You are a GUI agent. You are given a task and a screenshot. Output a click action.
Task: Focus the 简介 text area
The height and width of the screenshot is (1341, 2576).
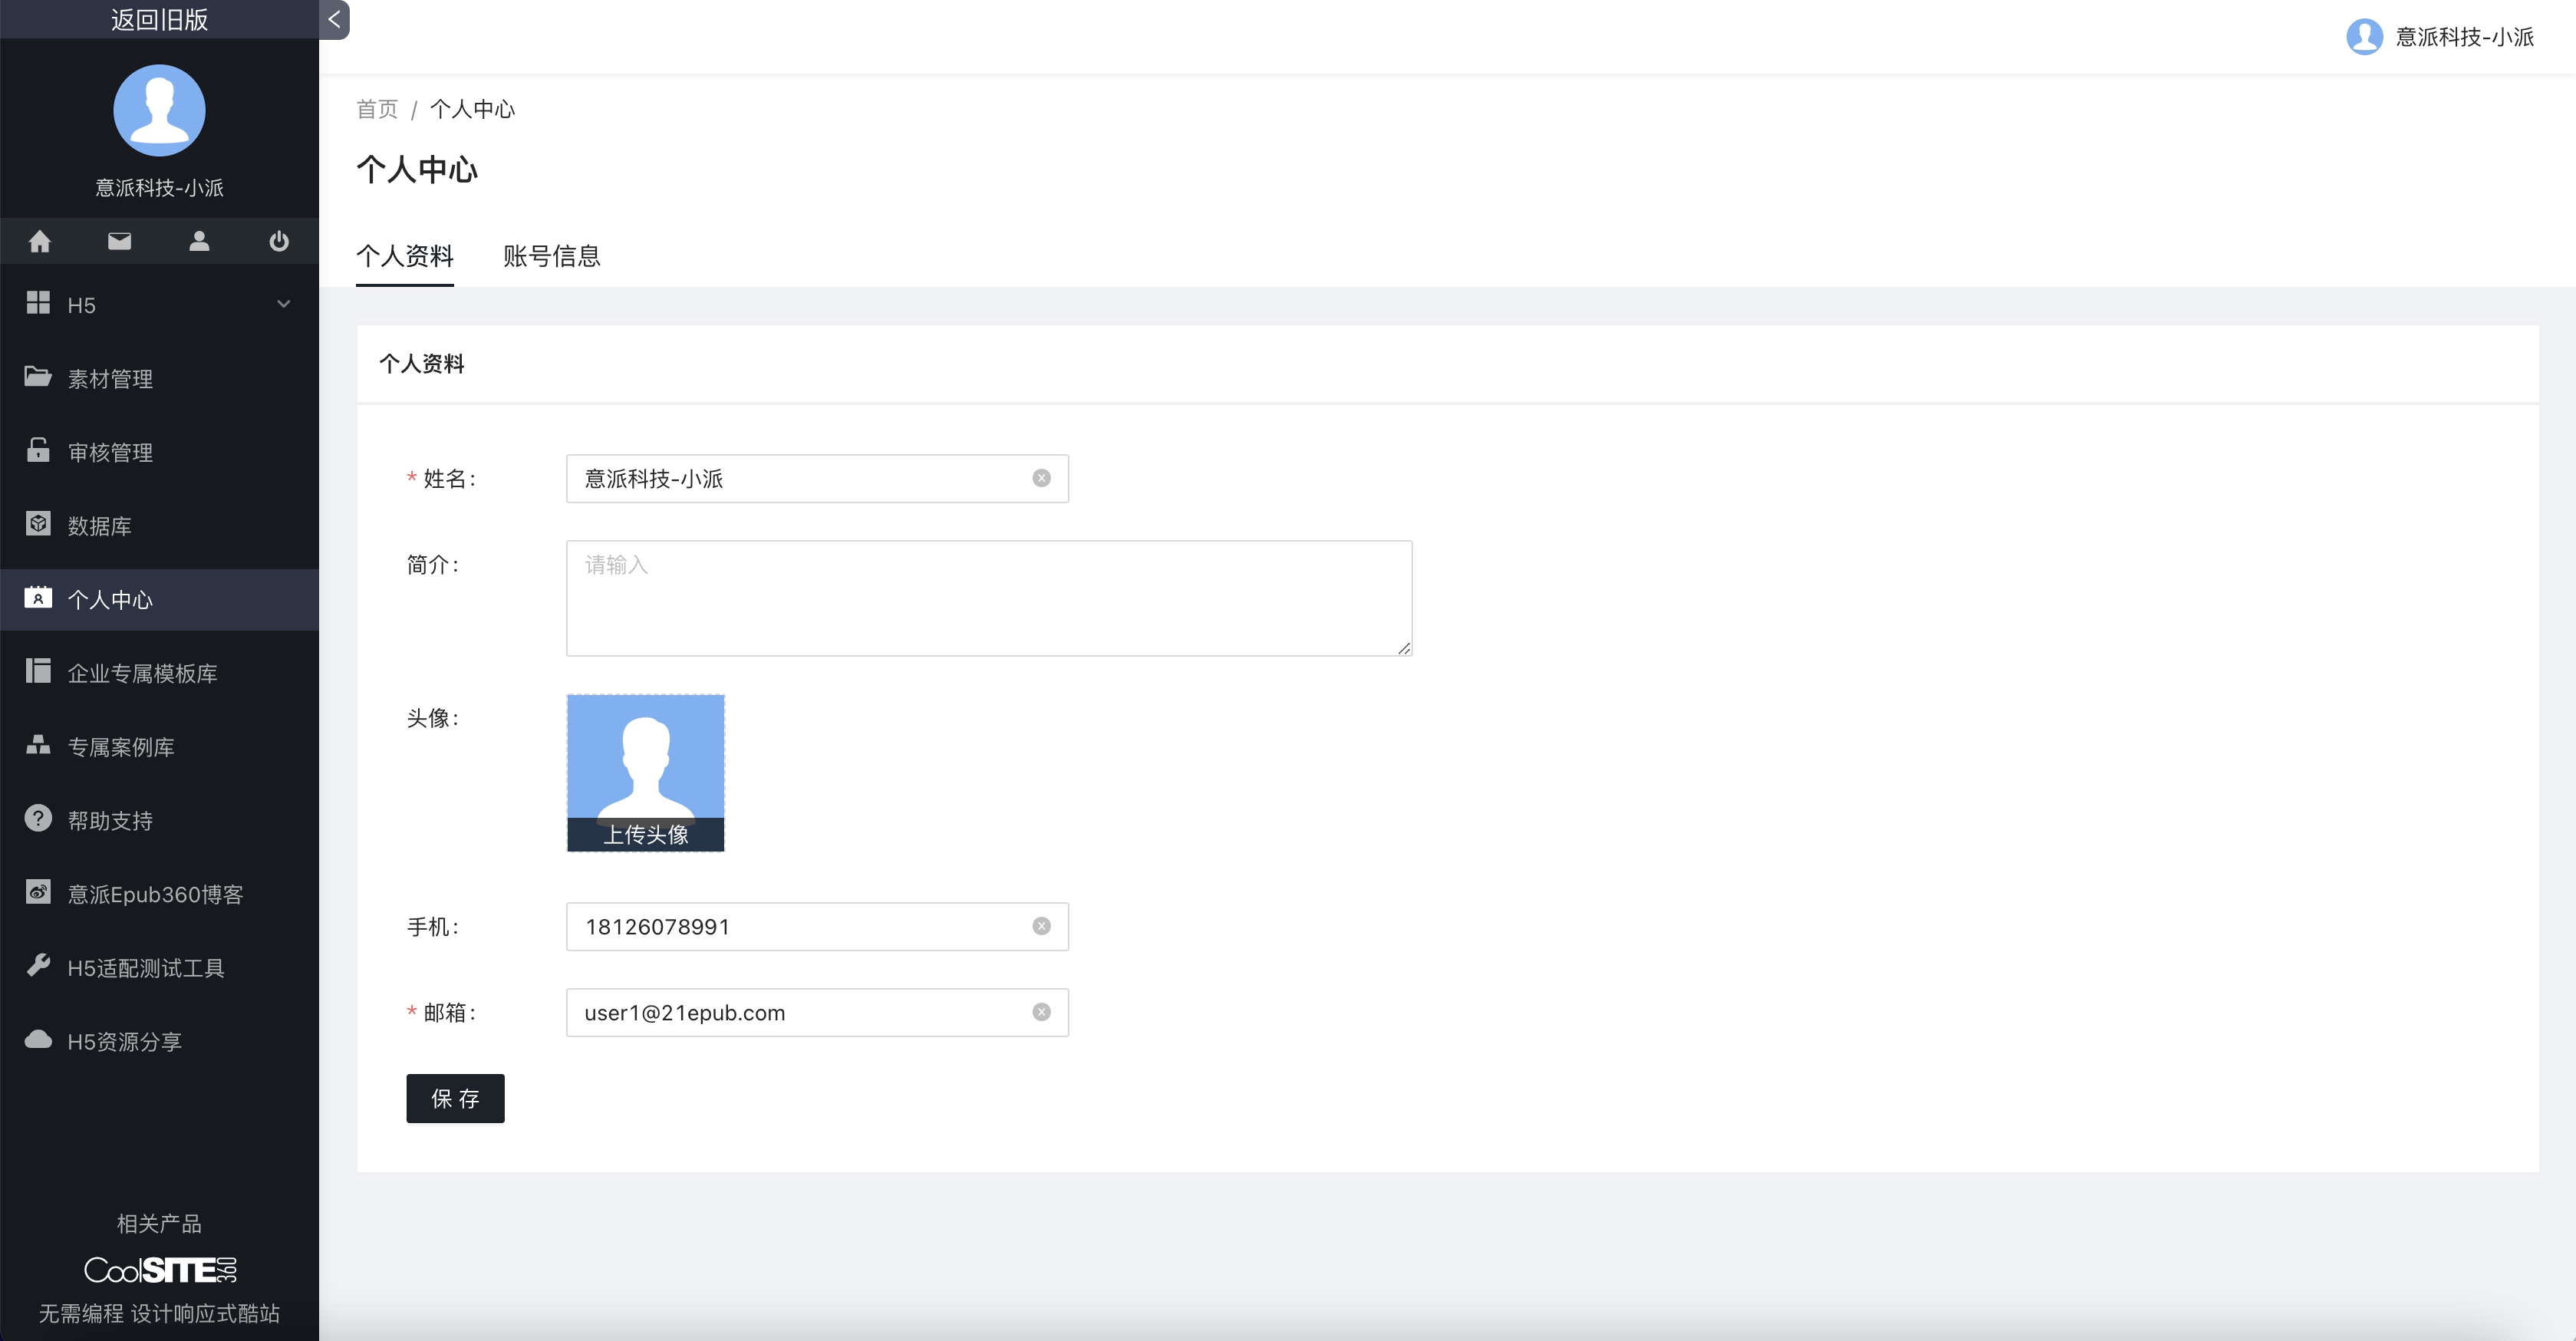(x=988, y=598)
